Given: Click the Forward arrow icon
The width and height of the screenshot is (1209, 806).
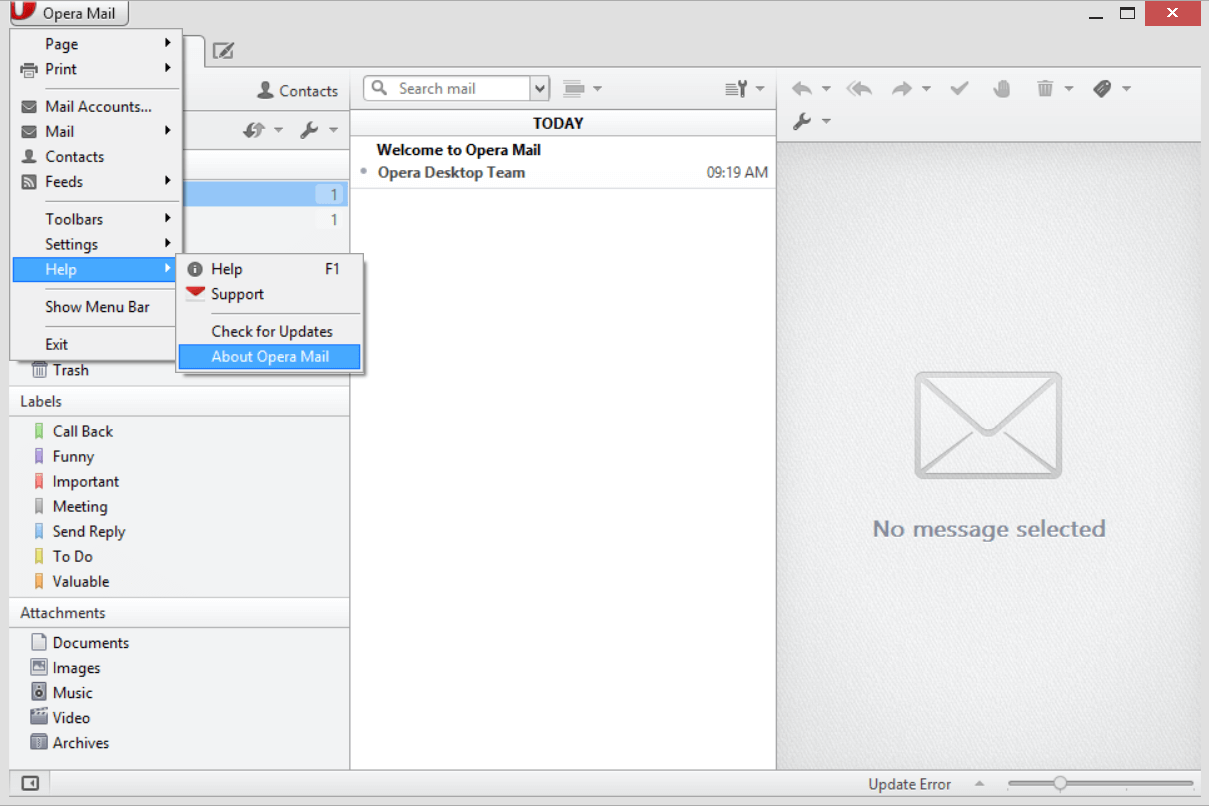Looking at the screenshot, I should [902, 88].
